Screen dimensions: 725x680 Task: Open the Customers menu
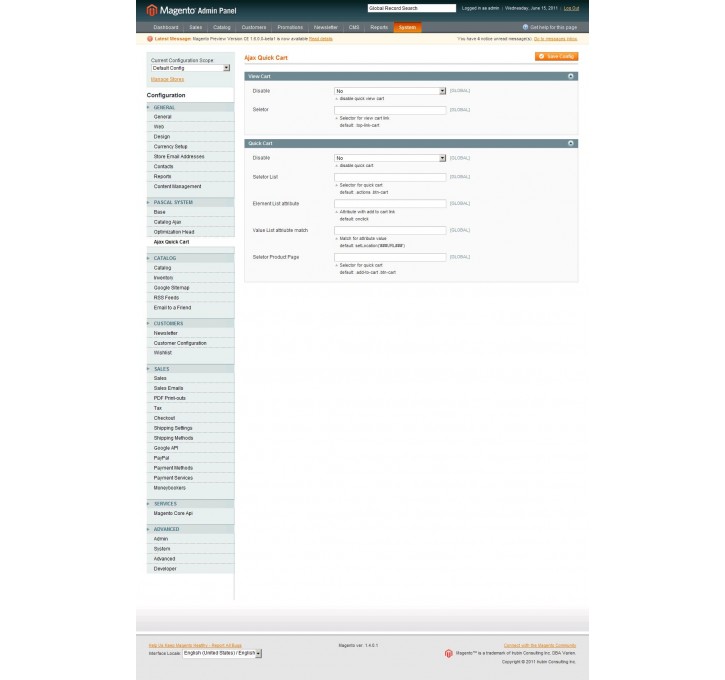254,27
